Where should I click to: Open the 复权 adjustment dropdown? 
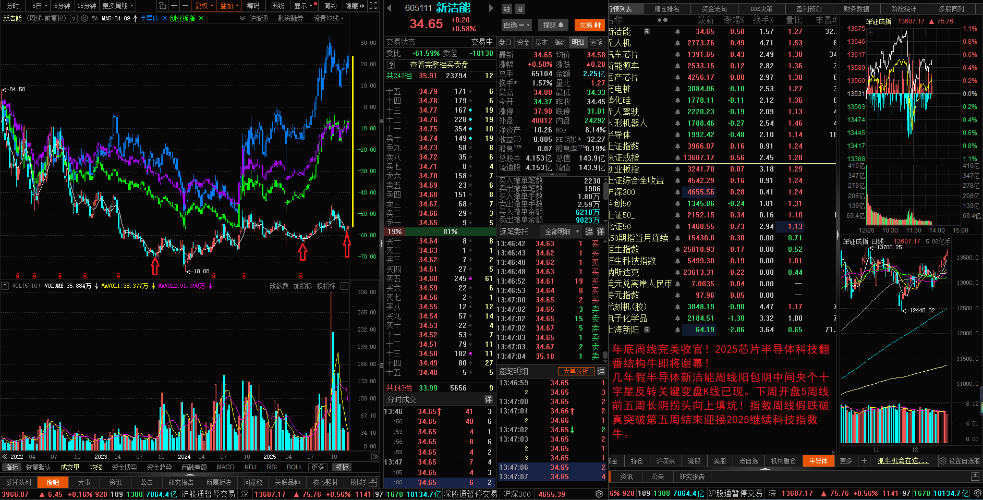[204, 6]
